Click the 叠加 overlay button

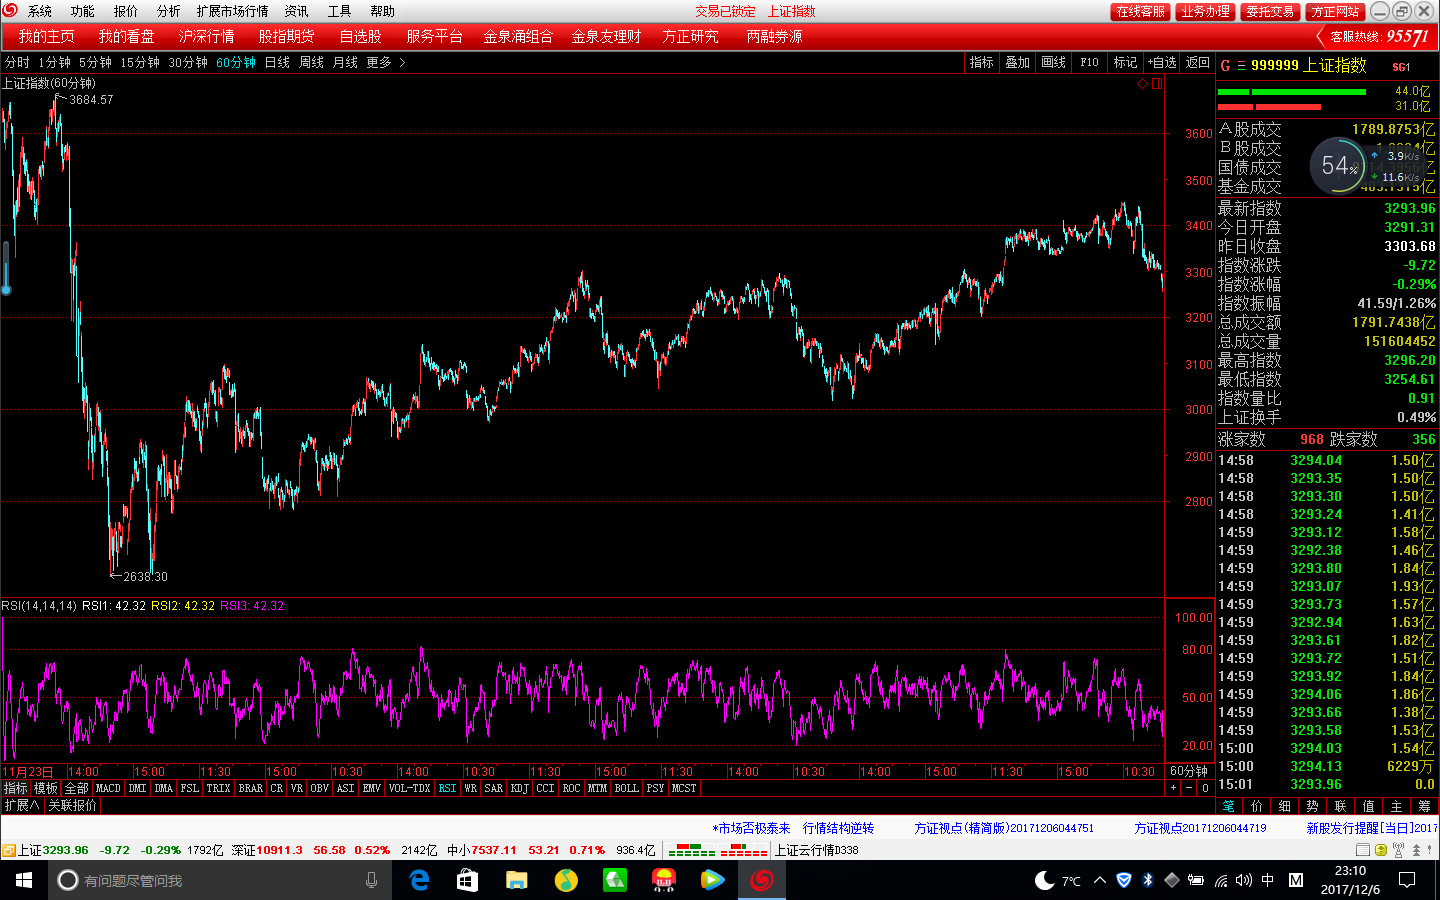click(x=1018, y=62)
